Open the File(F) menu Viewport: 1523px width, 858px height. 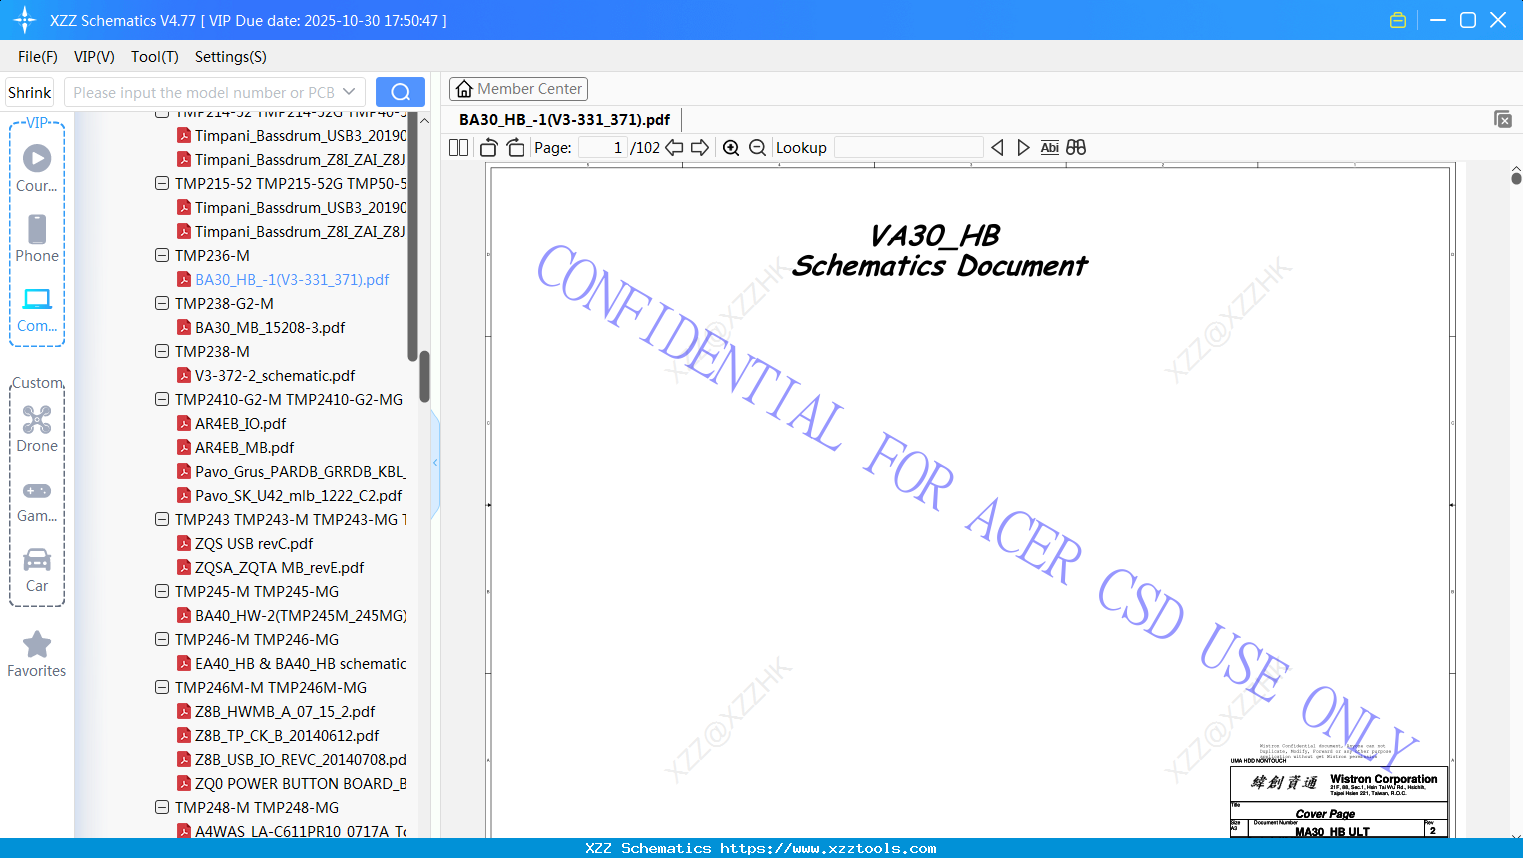(38, 57)
